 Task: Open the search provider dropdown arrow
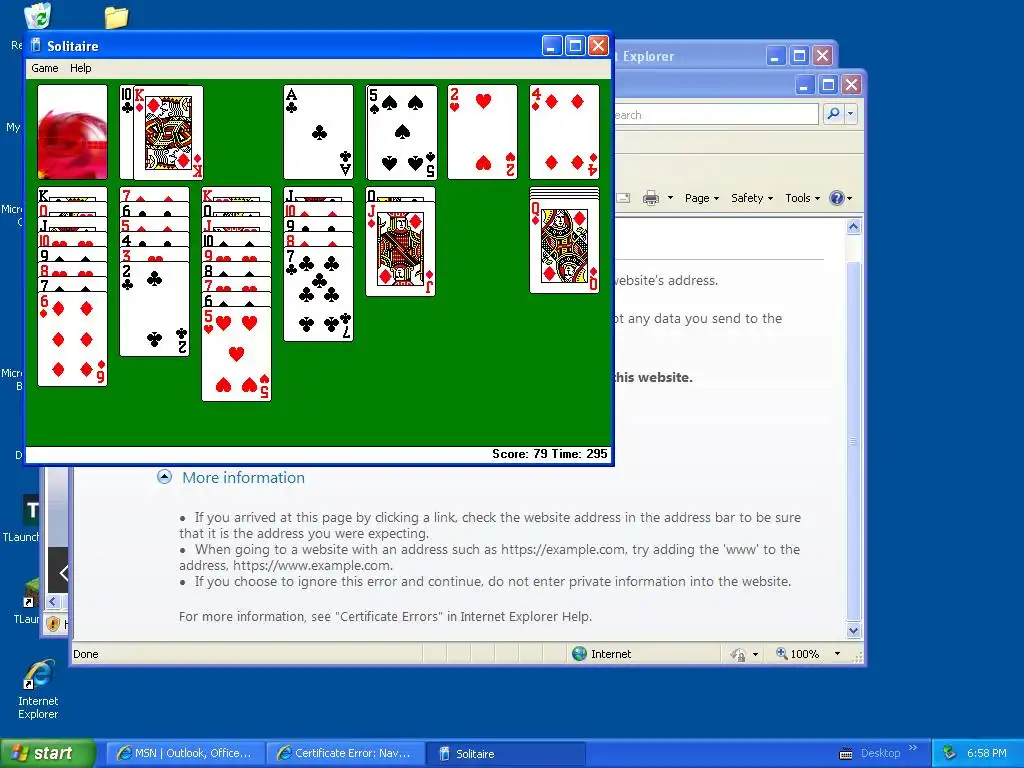(850, 114)
